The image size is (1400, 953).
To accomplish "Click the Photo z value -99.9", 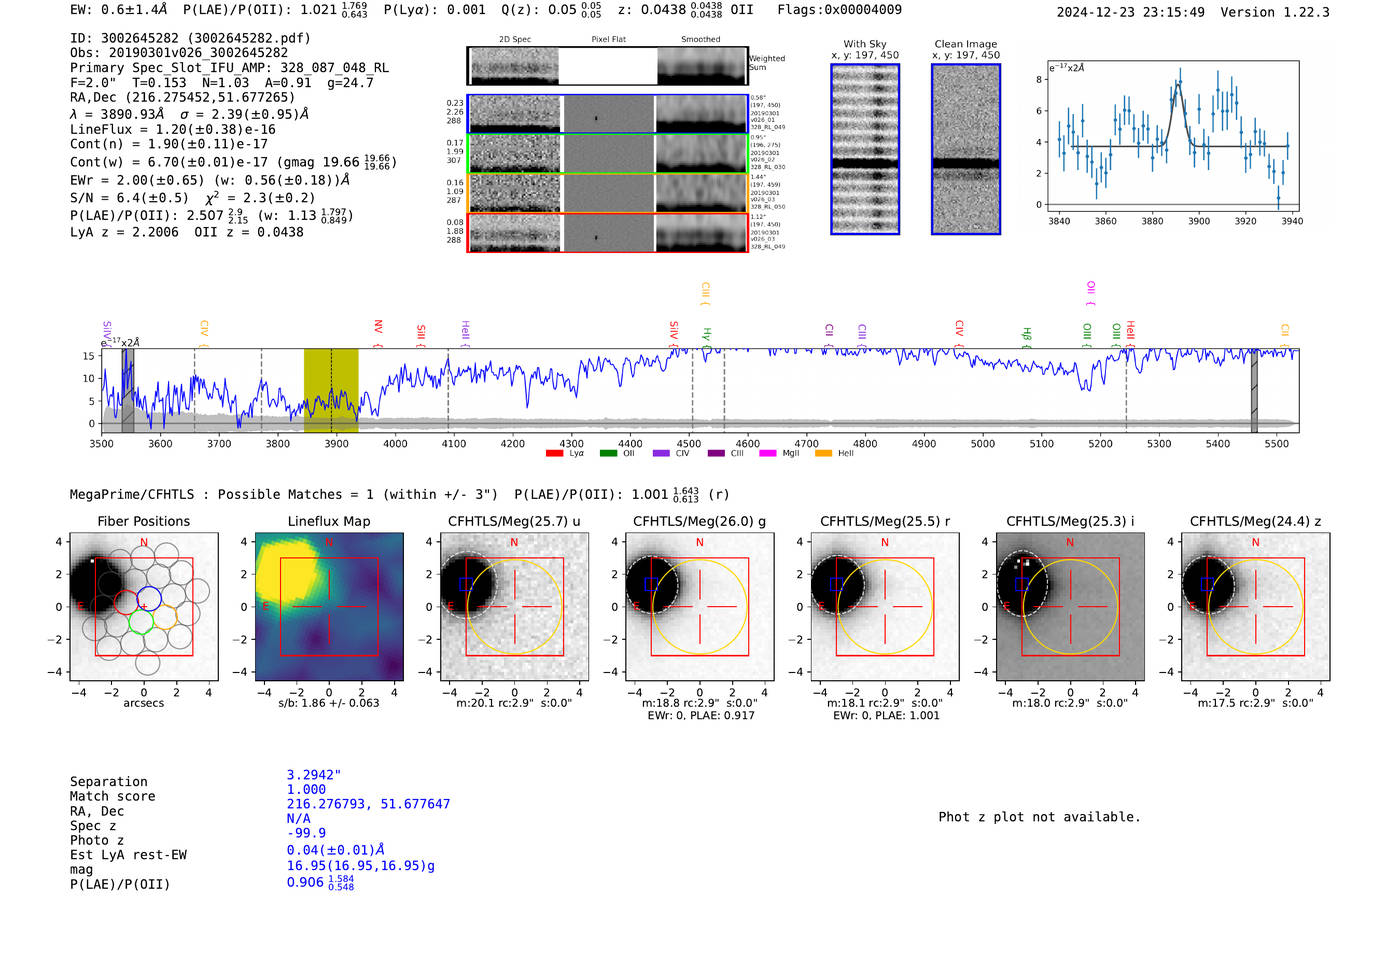I will click(x=306, y=832).
